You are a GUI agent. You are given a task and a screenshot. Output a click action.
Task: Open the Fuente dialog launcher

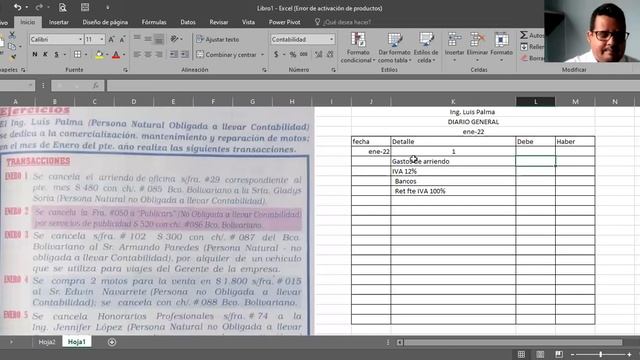coord(125,70)
